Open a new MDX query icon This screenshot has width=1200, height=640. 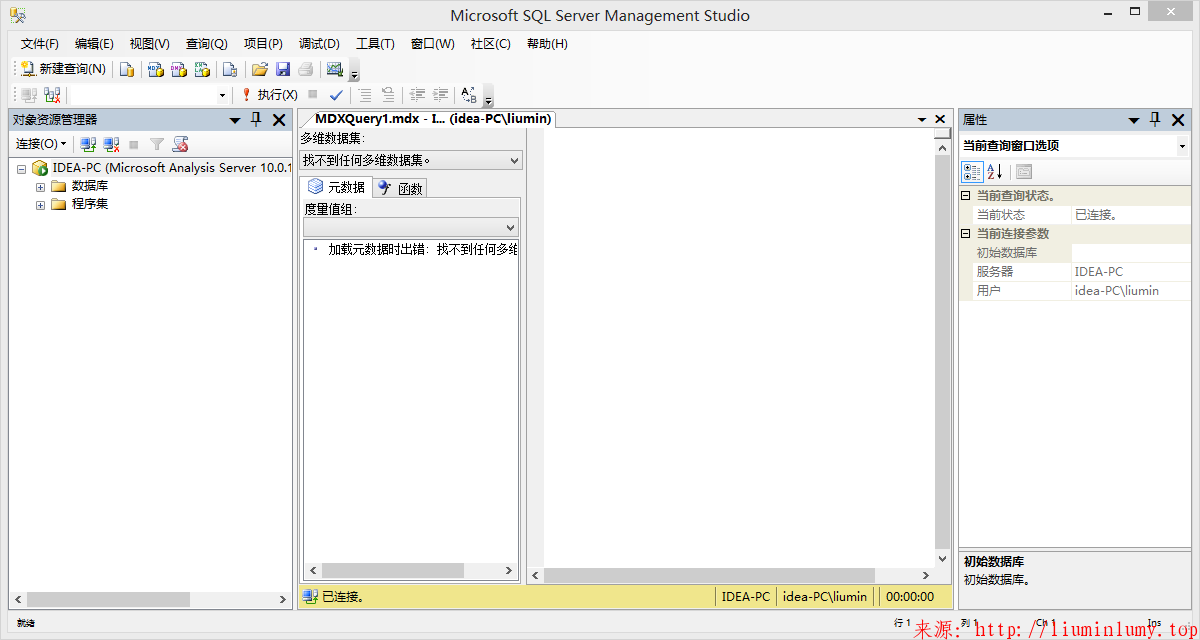155,69
